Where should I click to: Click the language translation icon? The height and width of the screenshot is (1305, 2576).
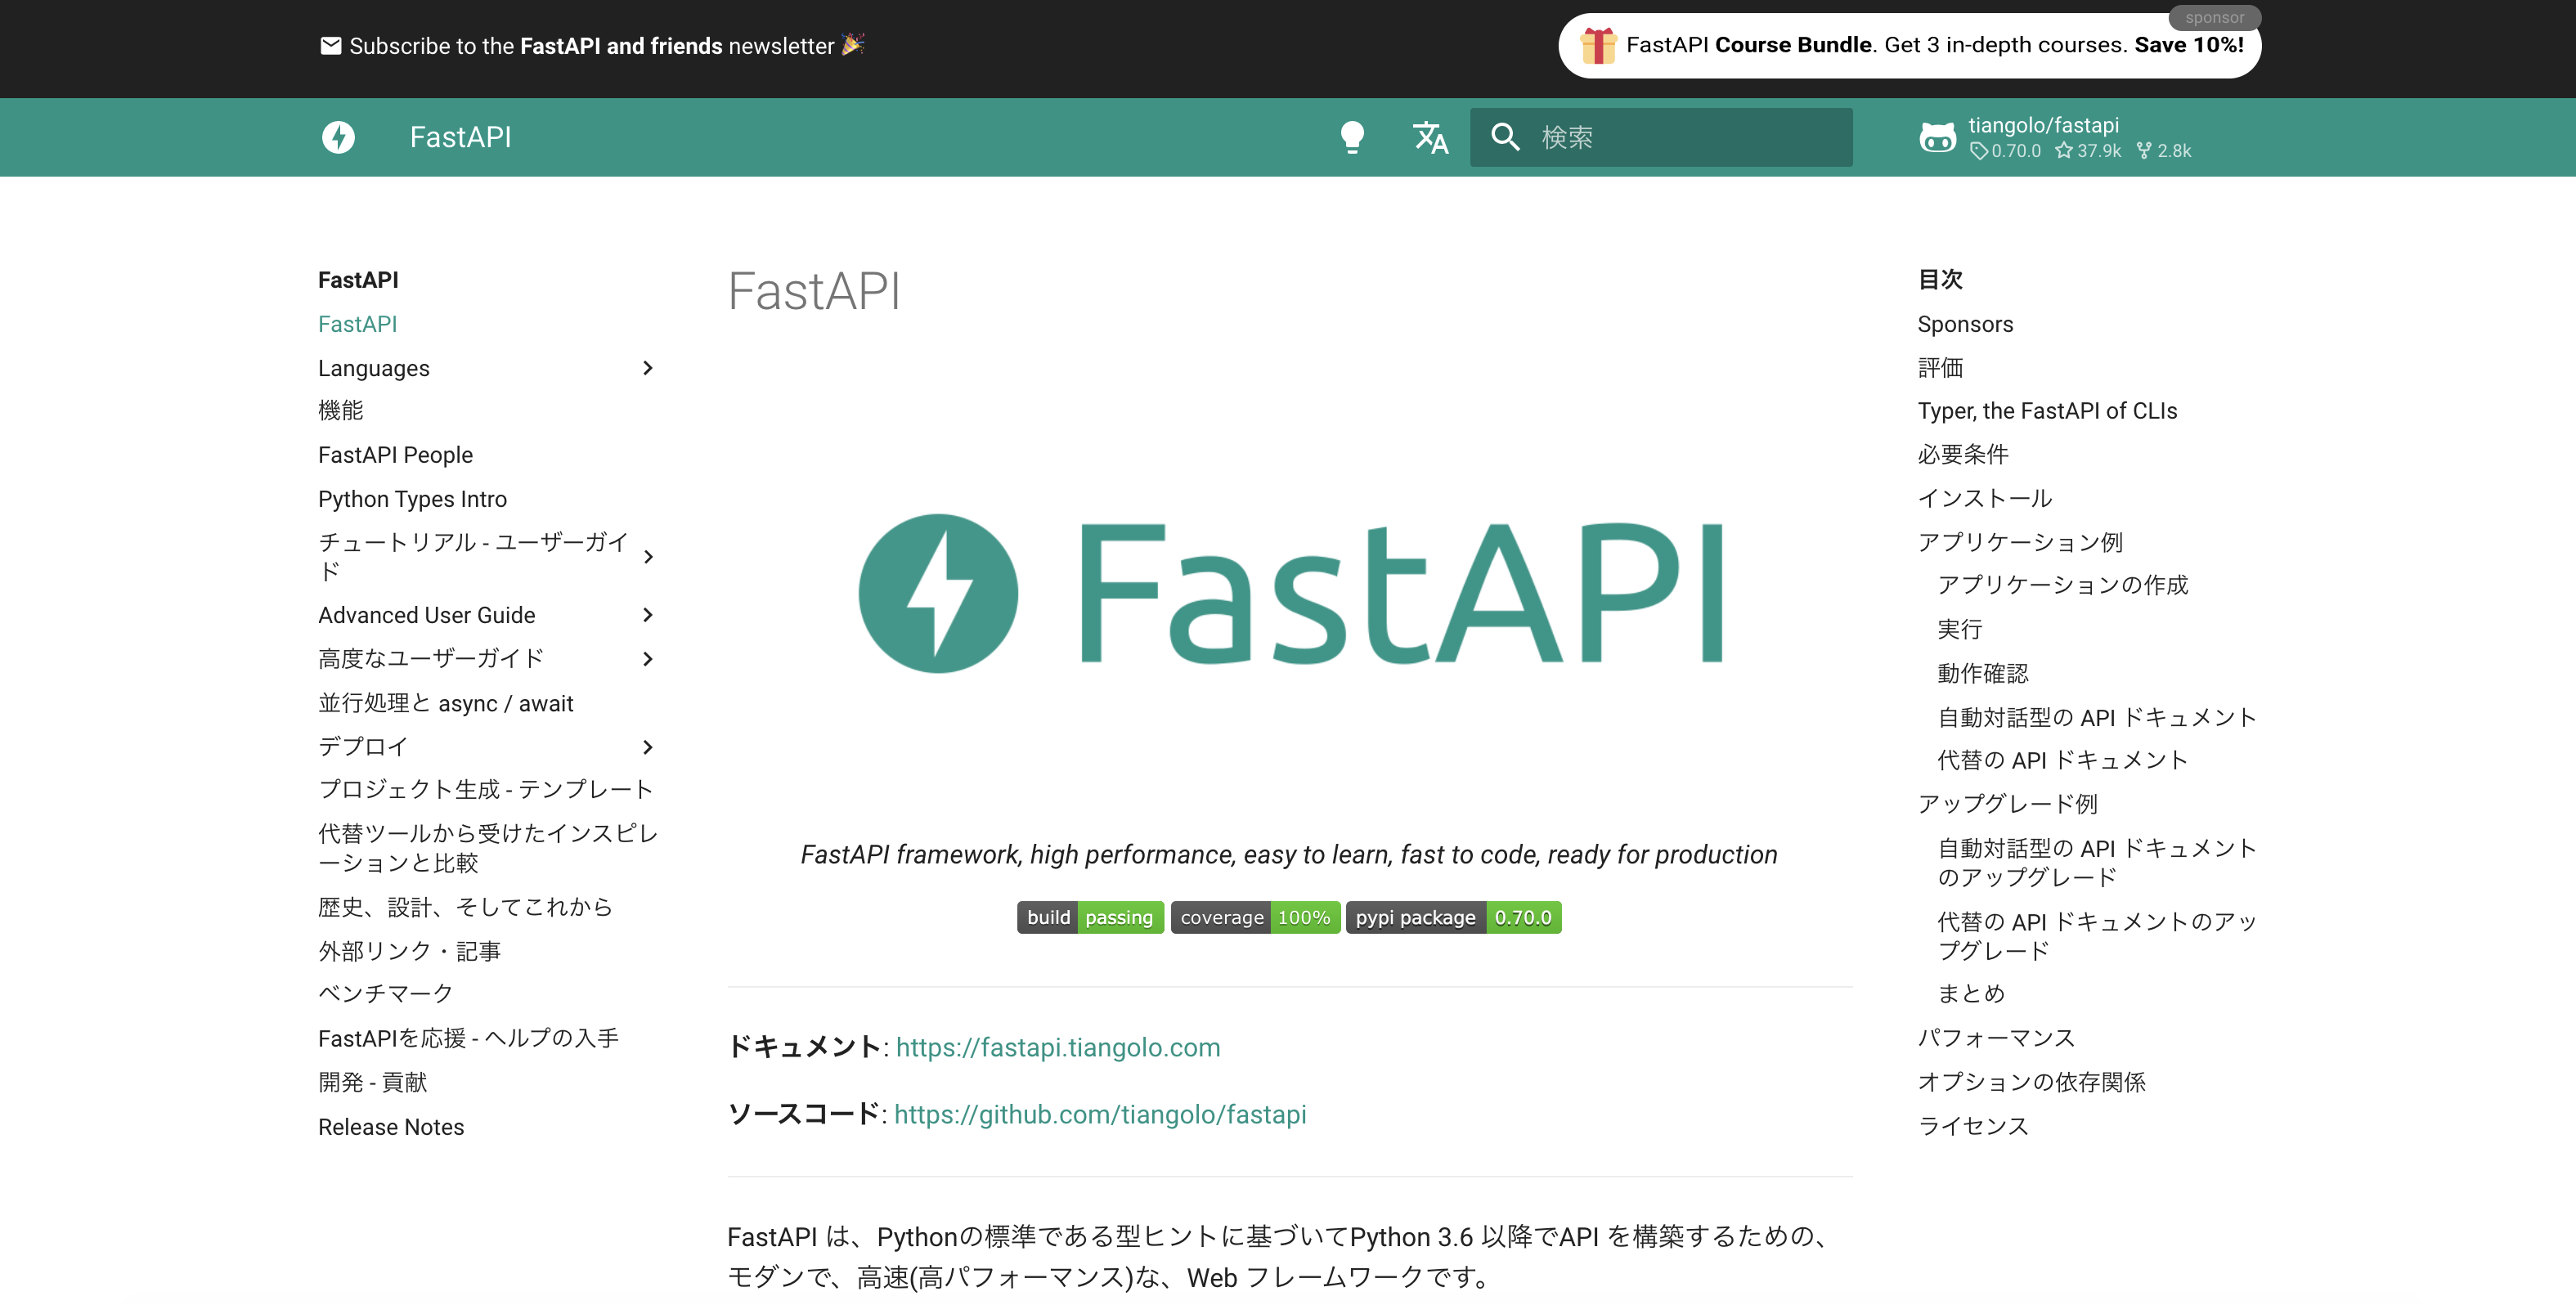(x=1428, y=138)
